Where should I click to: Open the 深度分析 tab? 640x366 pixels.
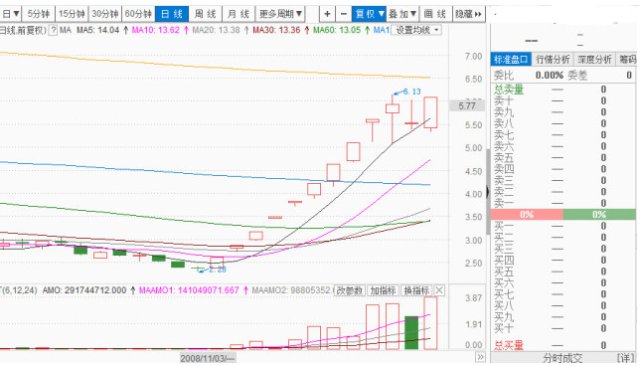(594, 60)
